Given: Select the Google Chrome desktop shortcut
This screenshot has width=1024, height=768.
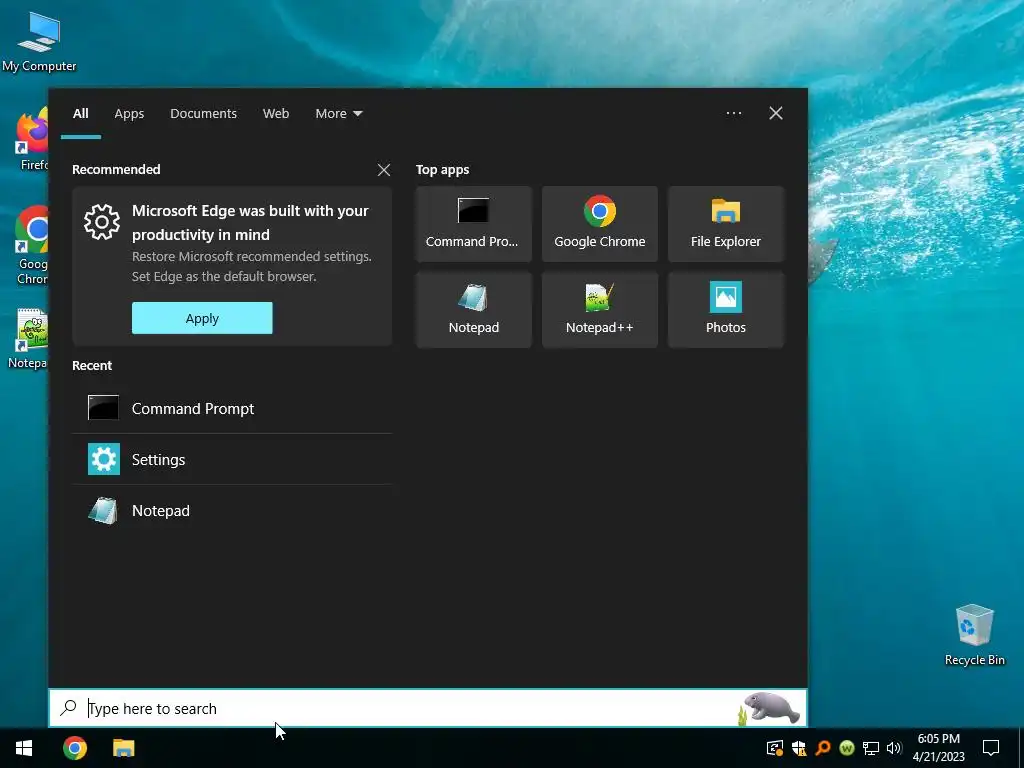Looking at the screenshot, I should coord(31,245).
